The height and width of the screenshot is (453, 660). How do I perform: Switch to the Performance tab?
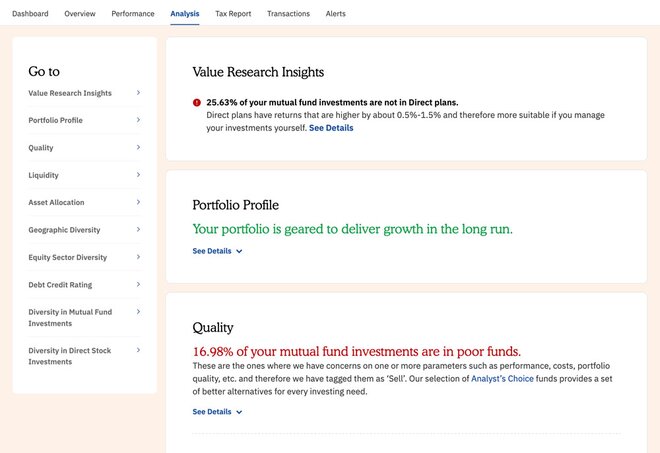pos(132,14)
